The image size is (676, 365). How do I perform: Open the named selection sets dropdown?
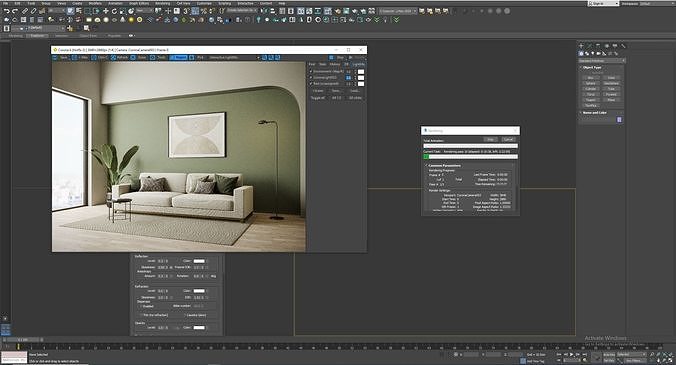point(242,10)
